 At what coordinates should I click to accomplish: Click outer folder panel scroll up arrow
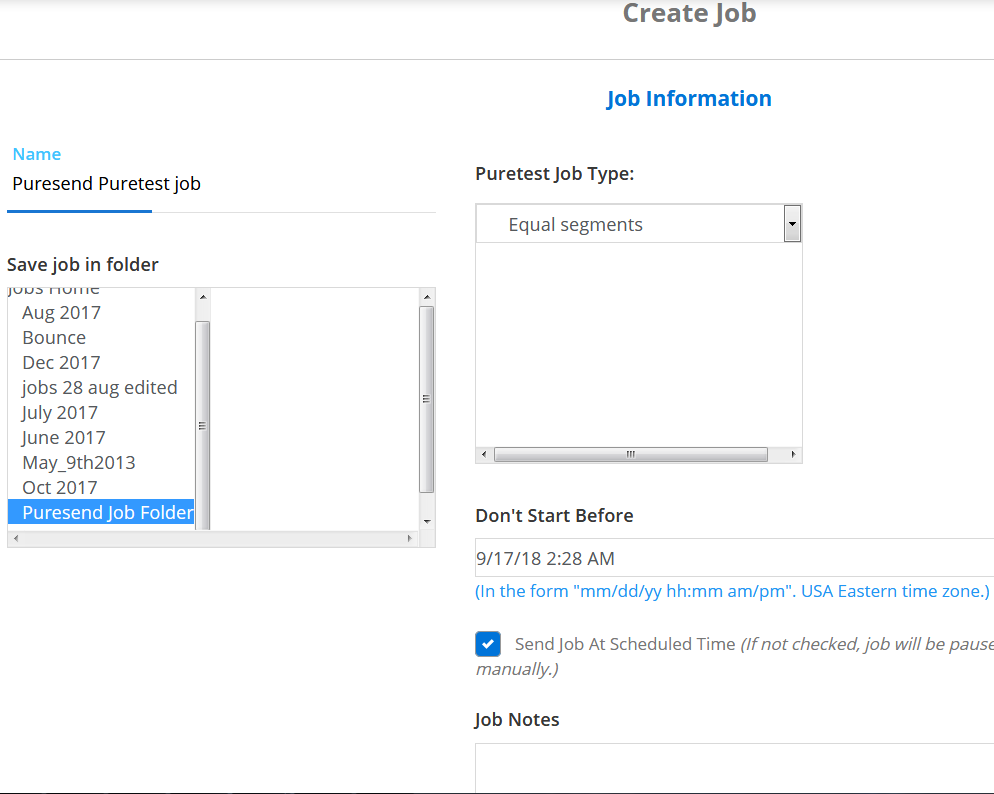[x=427, y=297]
